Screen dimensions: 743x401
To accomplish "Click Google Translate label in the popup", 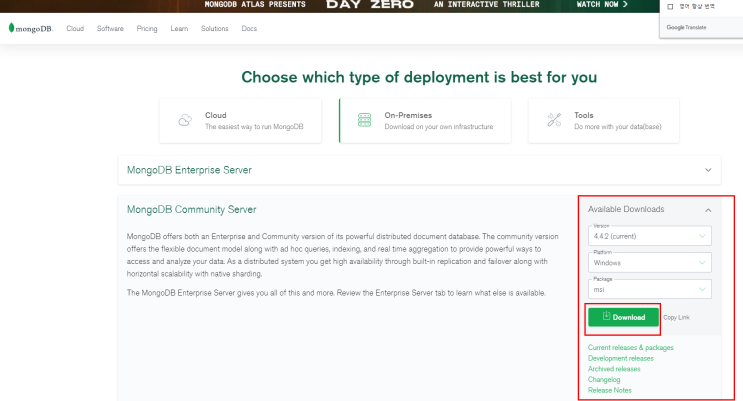I will pyautogui.click(x=686, y=27).
